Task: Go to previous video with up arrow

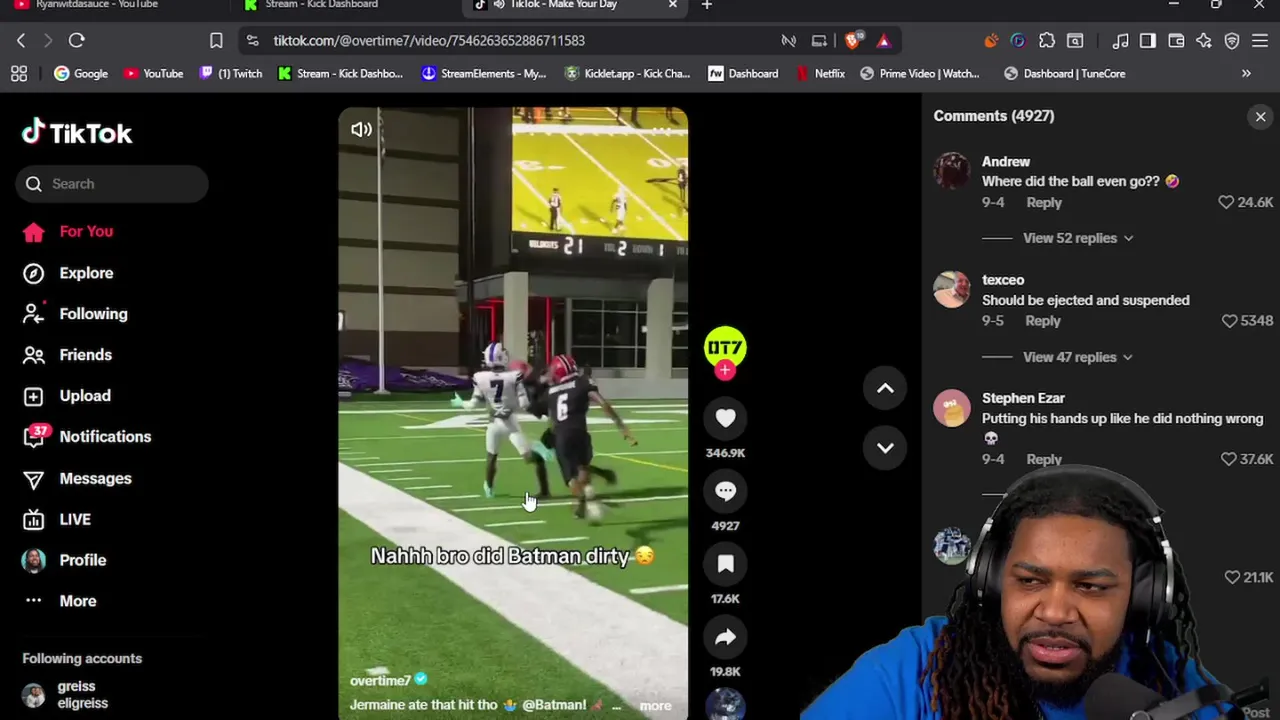Action: (885, 388)
